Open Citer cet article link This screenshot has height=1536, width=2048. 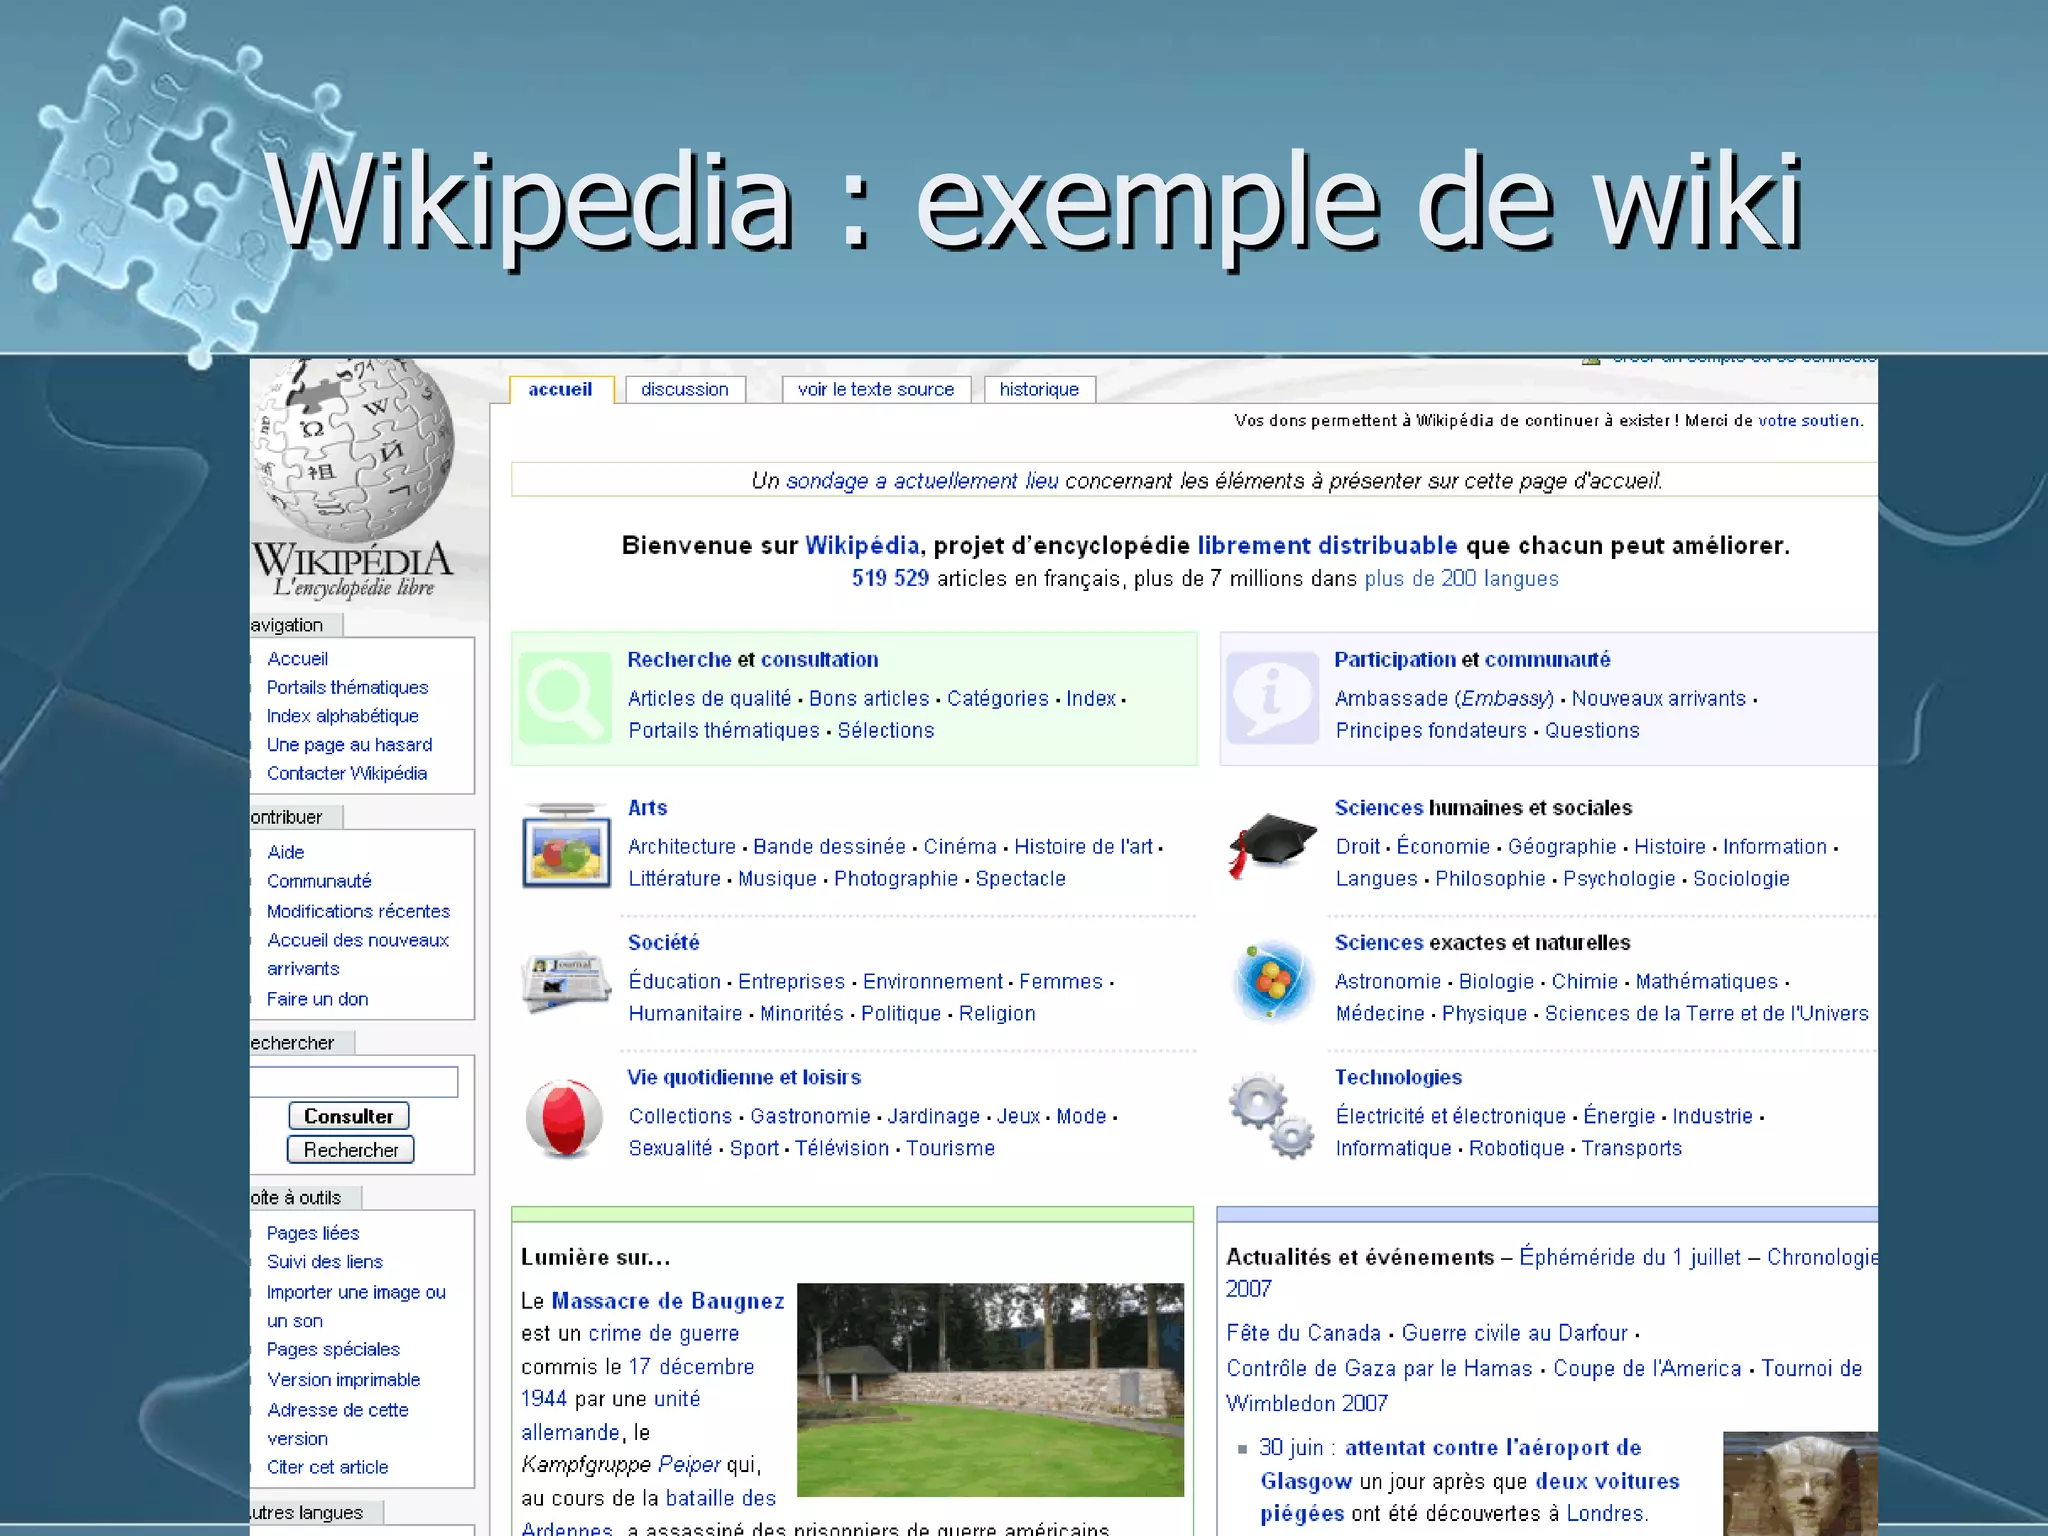click(327, 1467)
